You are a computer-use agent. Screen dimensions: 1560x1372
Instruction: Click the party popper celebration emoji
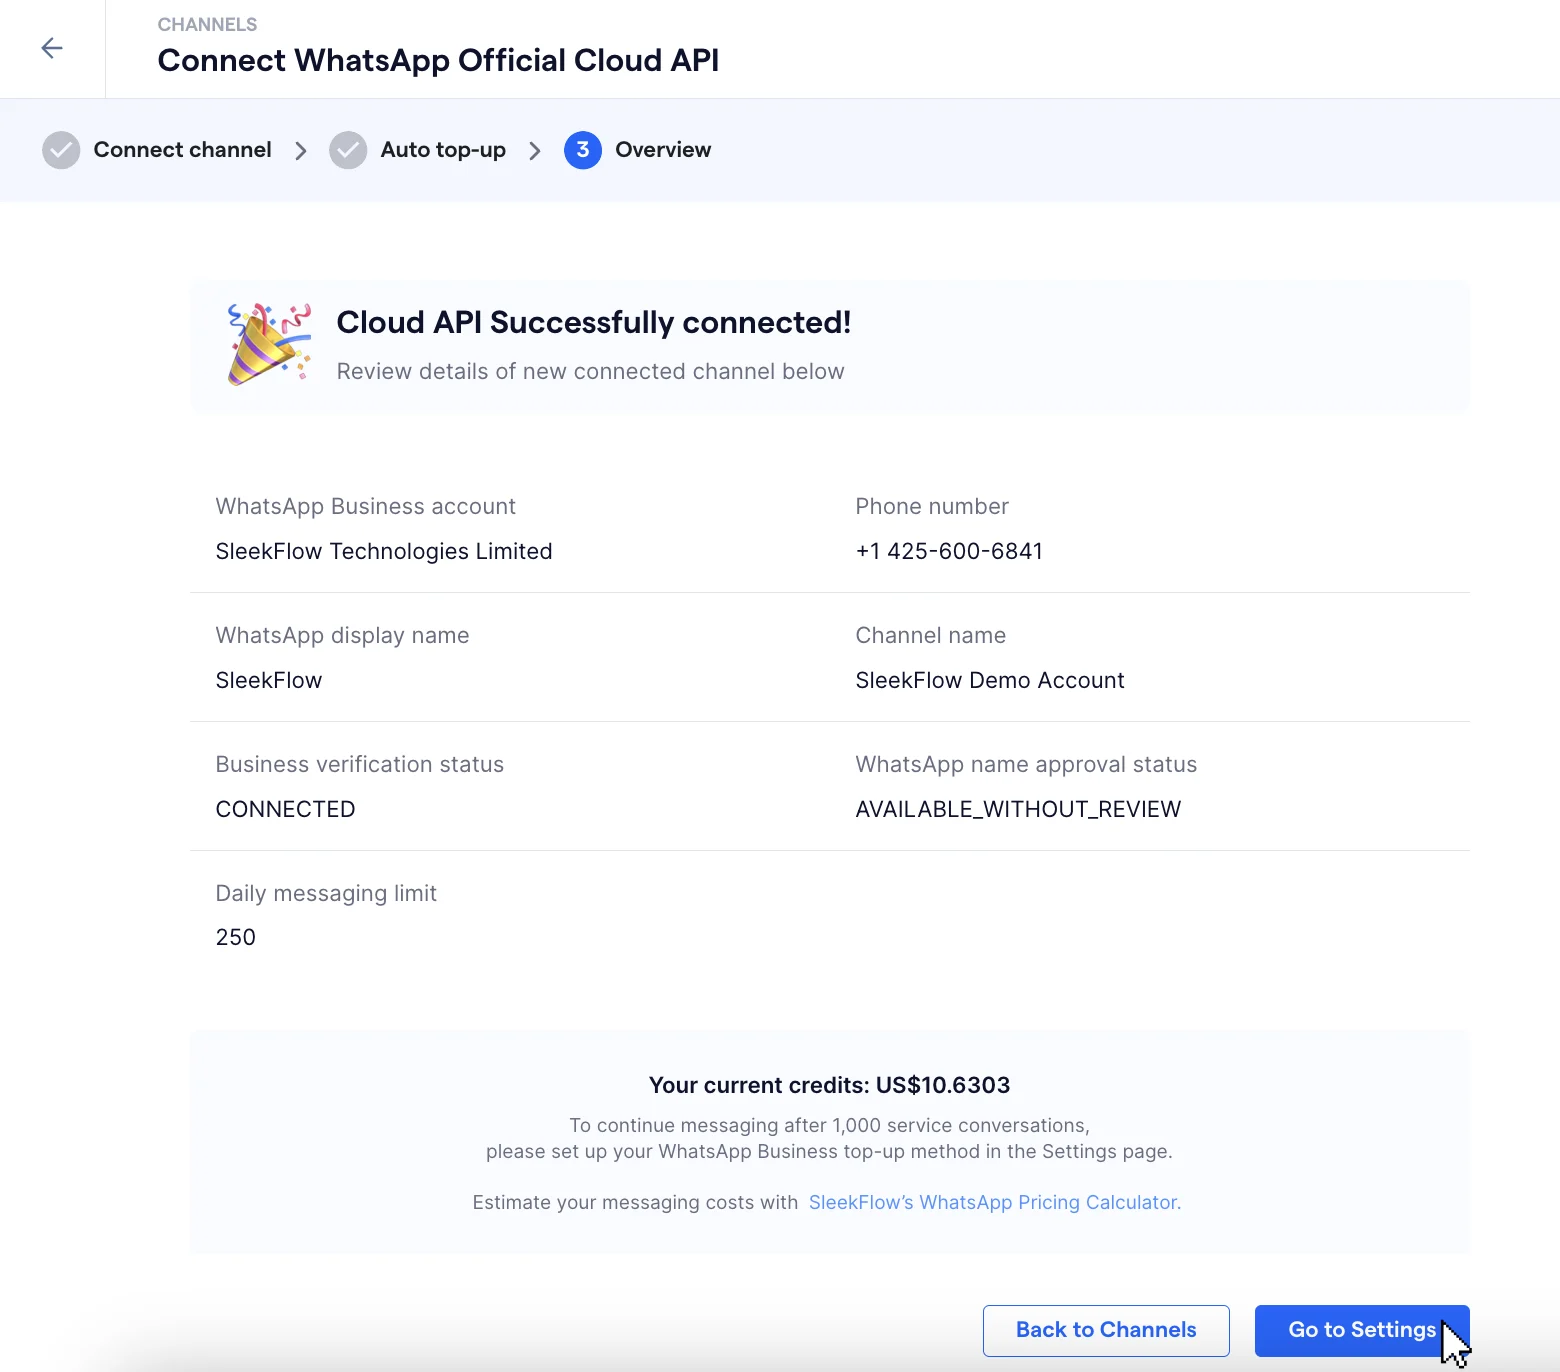tap(266, 345)
